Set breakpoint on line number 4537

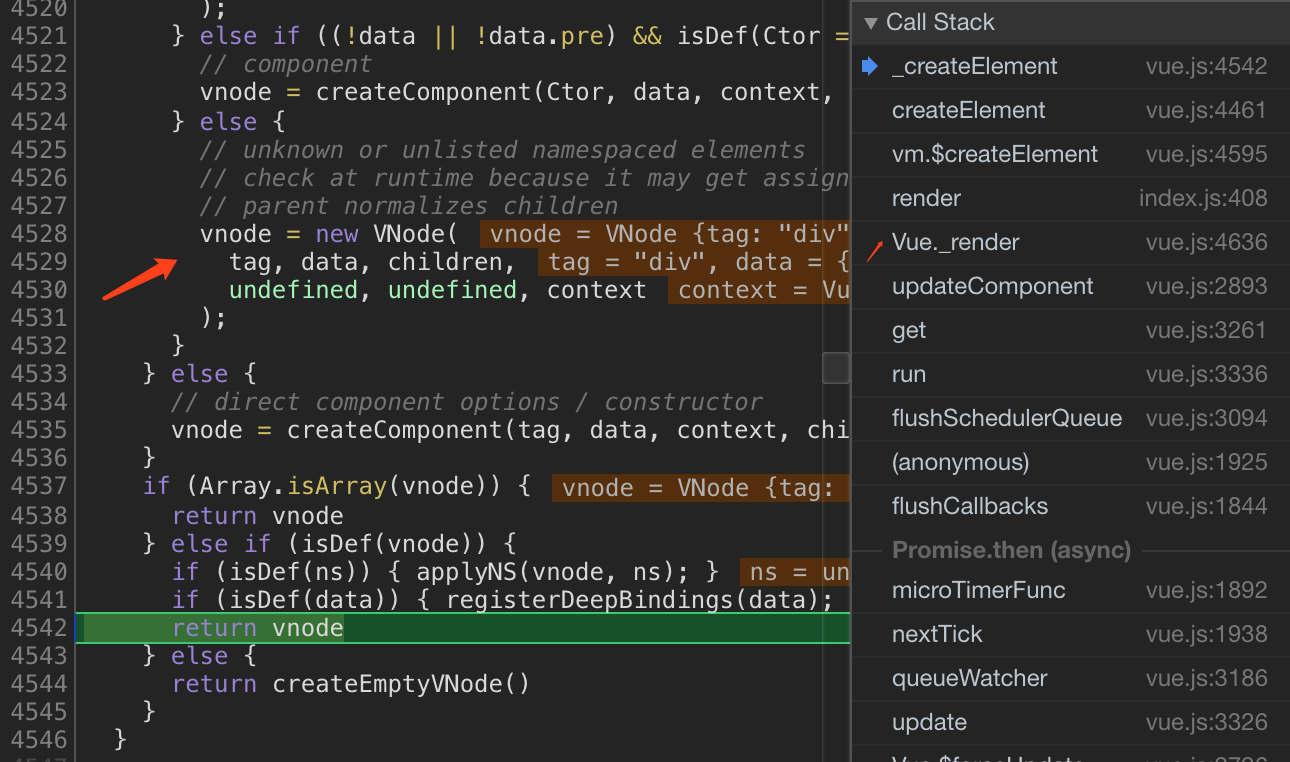[38, 486]
